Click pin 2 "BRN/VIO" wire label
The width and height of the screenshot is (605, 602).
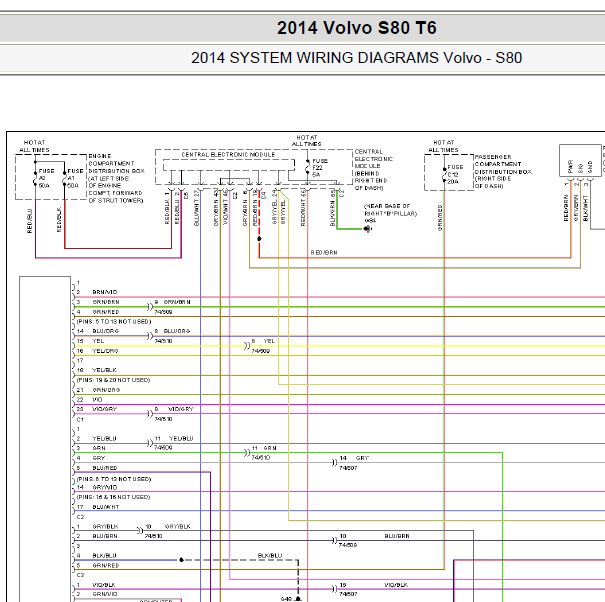pyautogui.click(x=105, y=292)
